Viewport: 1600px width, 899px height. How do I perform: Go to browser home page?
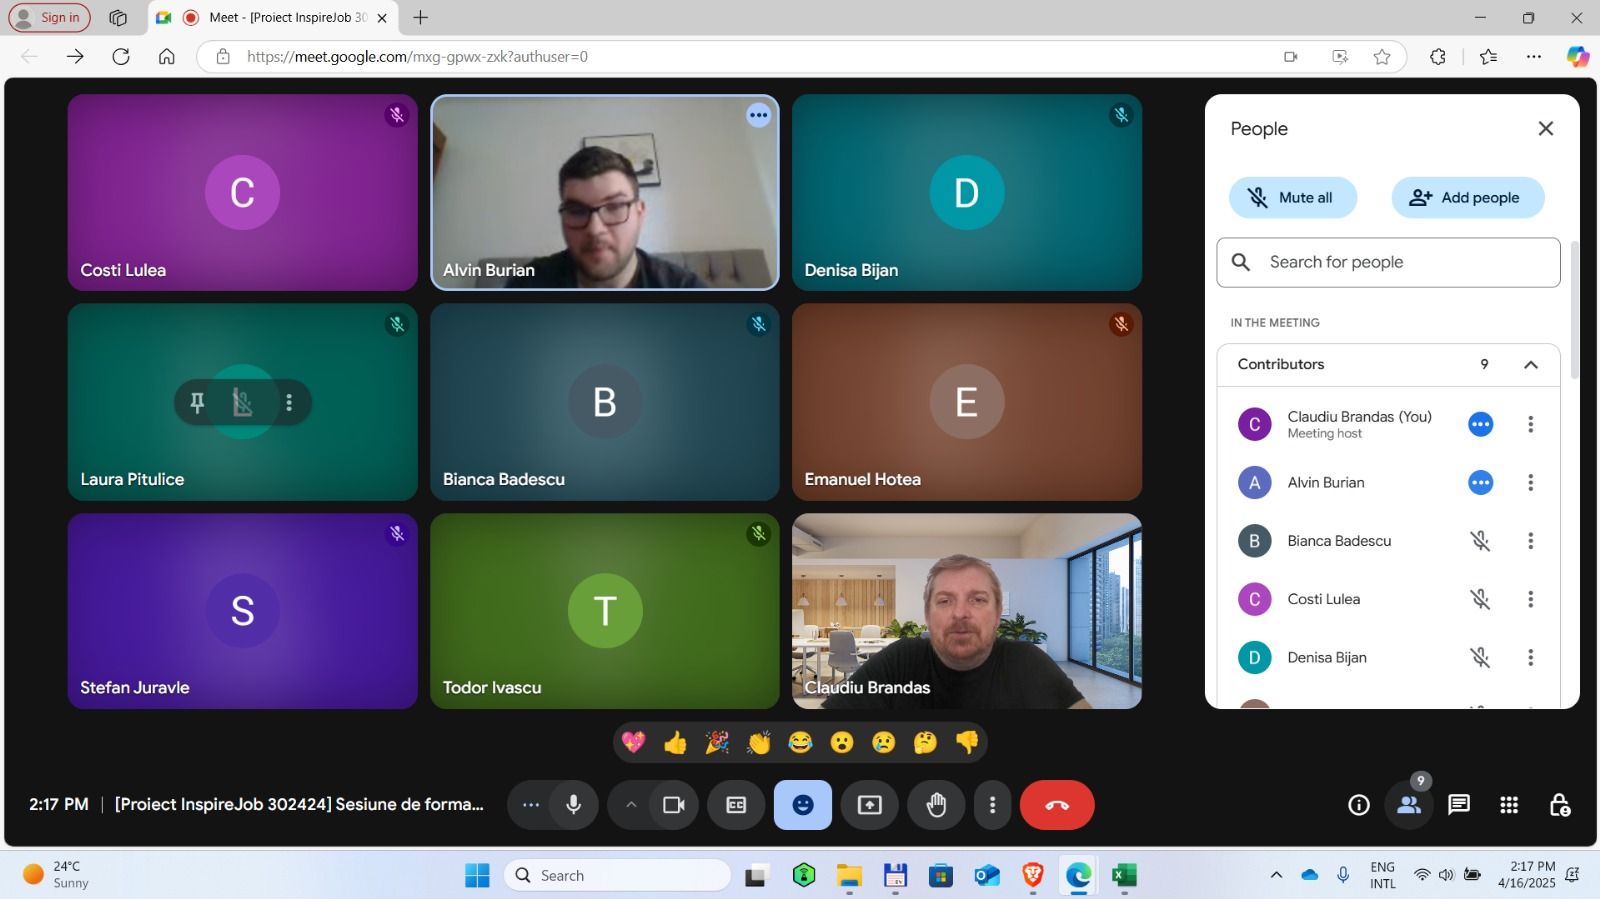[x=167, y=57]
